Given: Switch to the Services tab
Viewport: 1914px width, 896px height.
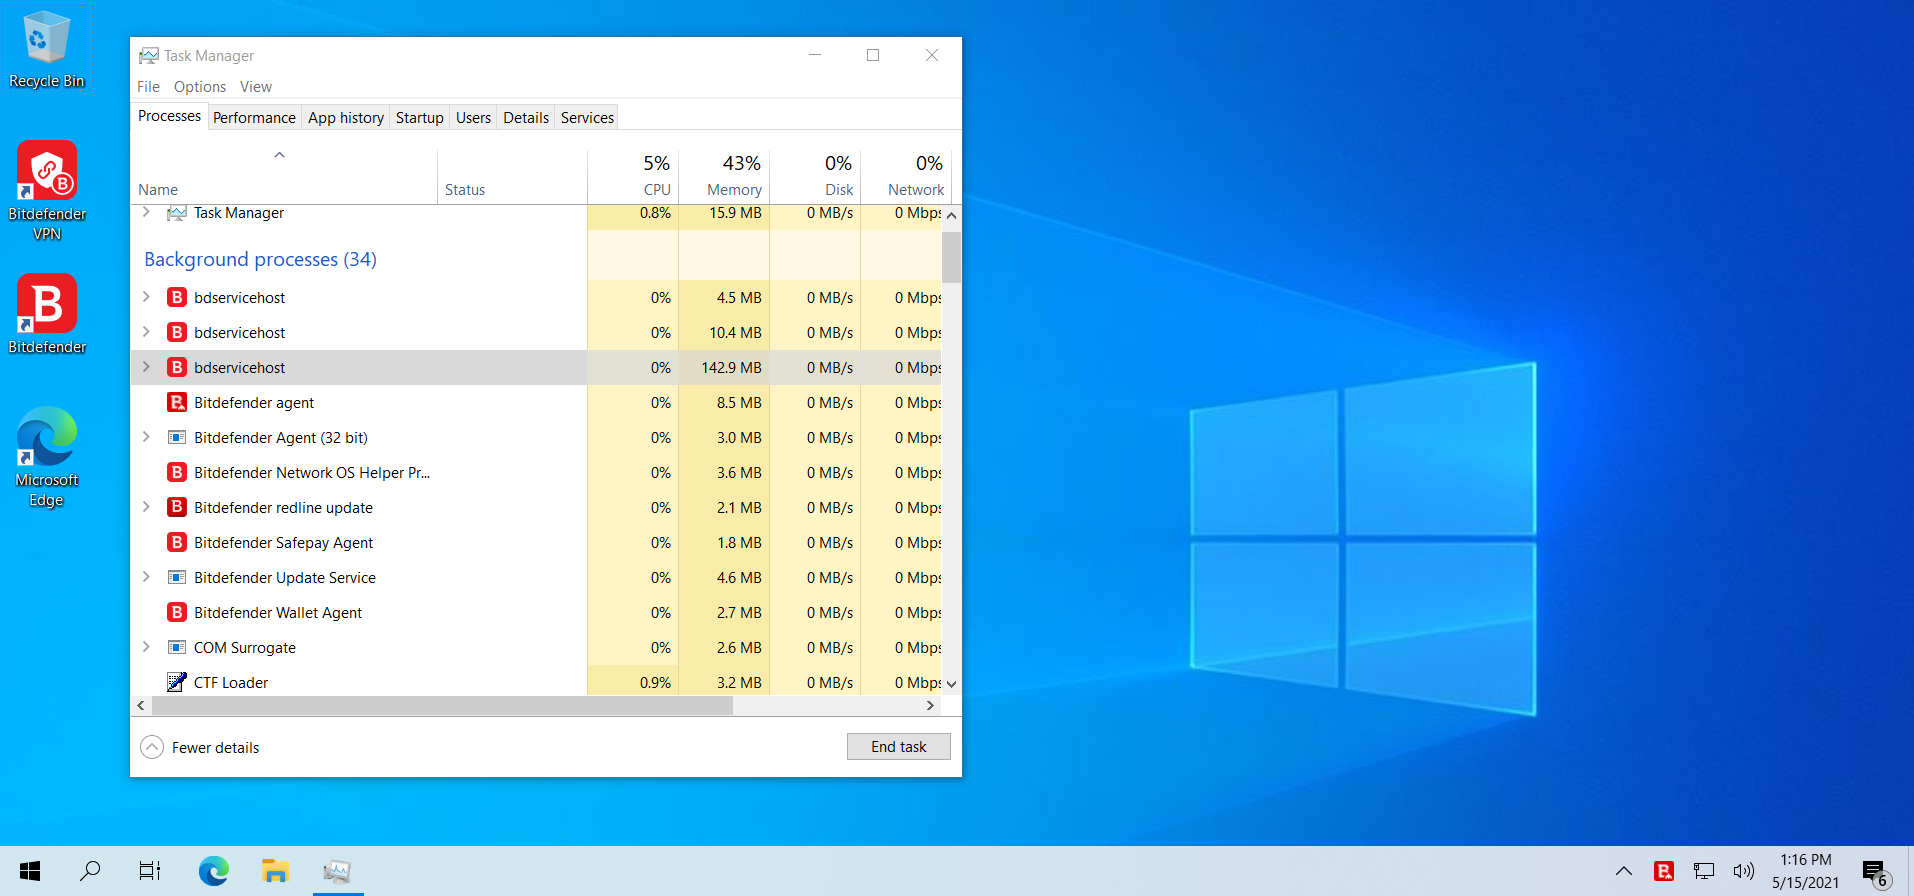Looking at the screenshot, I should (587, 118).
